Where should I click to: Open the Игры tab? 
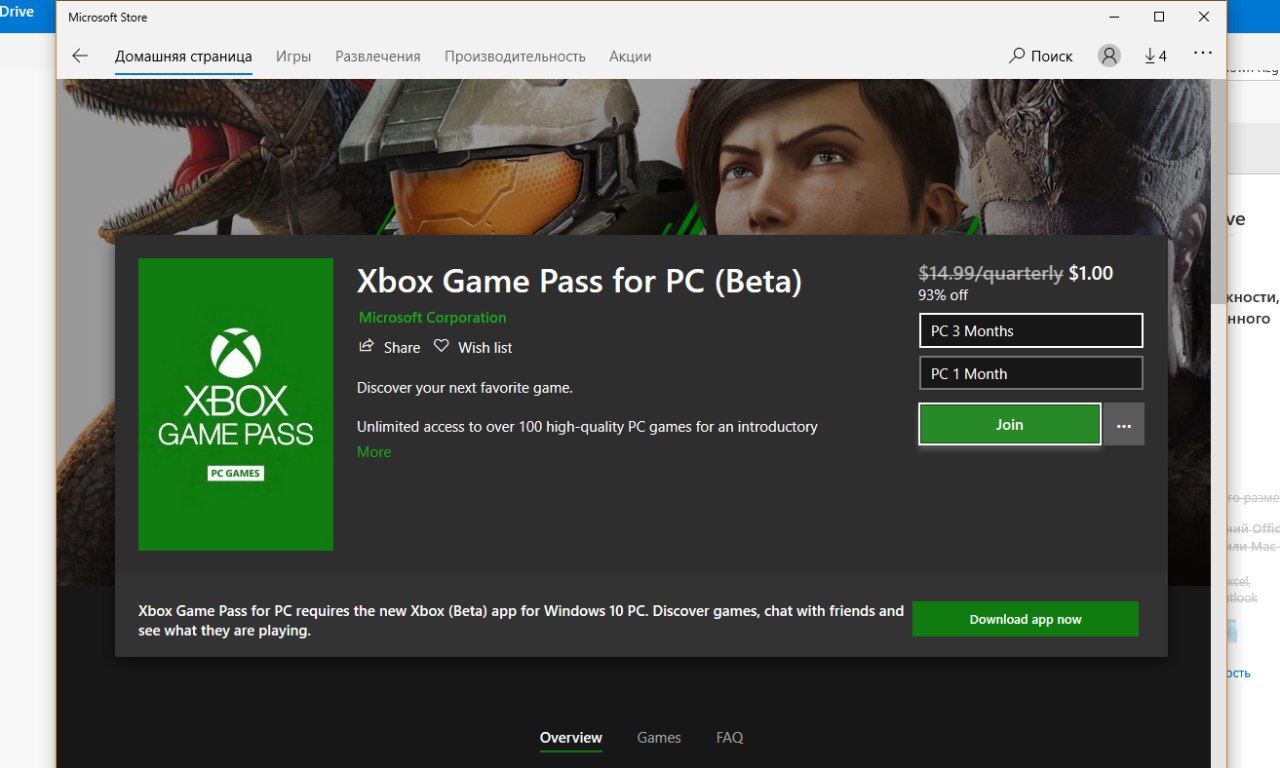point(293,56)
